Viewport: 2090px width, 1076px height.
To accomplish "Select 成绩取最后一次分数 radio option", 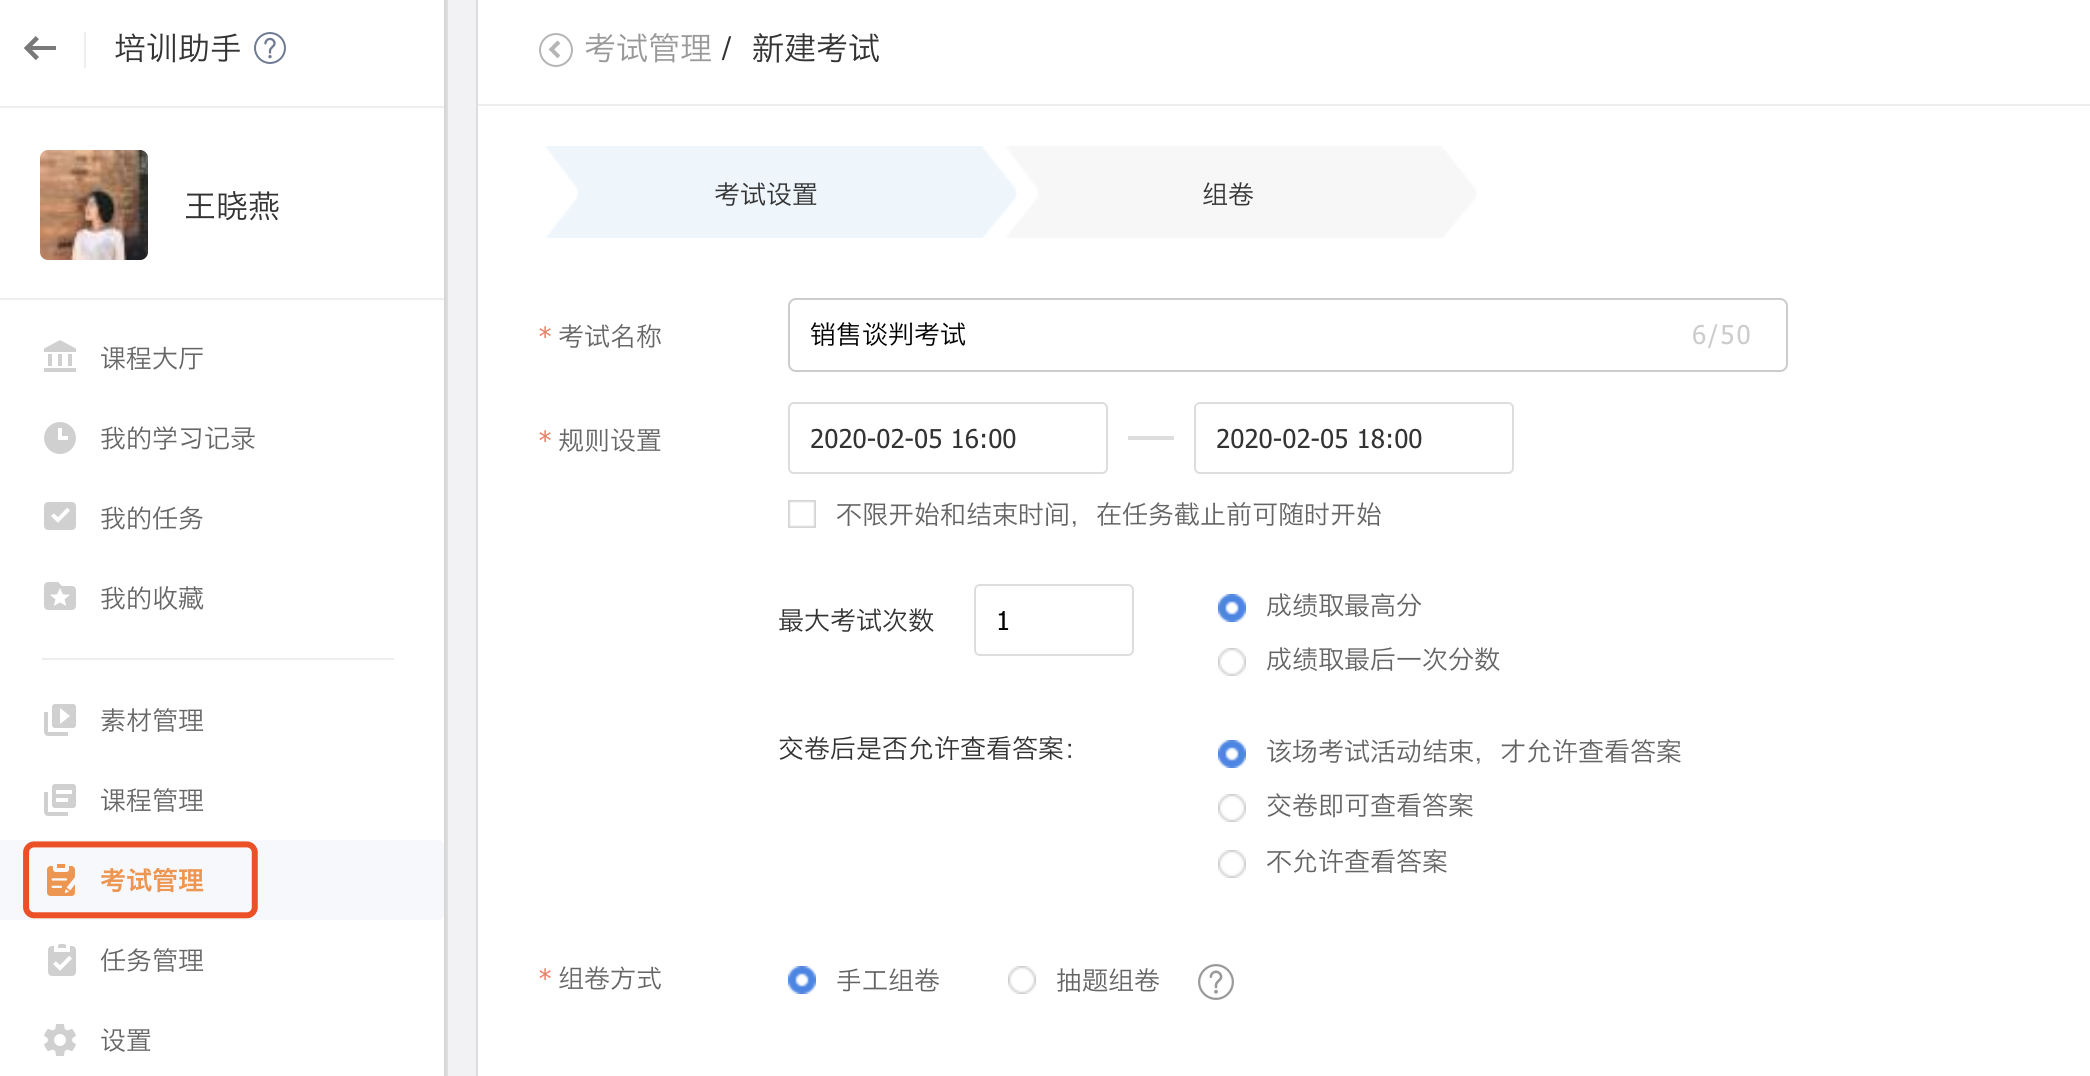I will 1232,661.
